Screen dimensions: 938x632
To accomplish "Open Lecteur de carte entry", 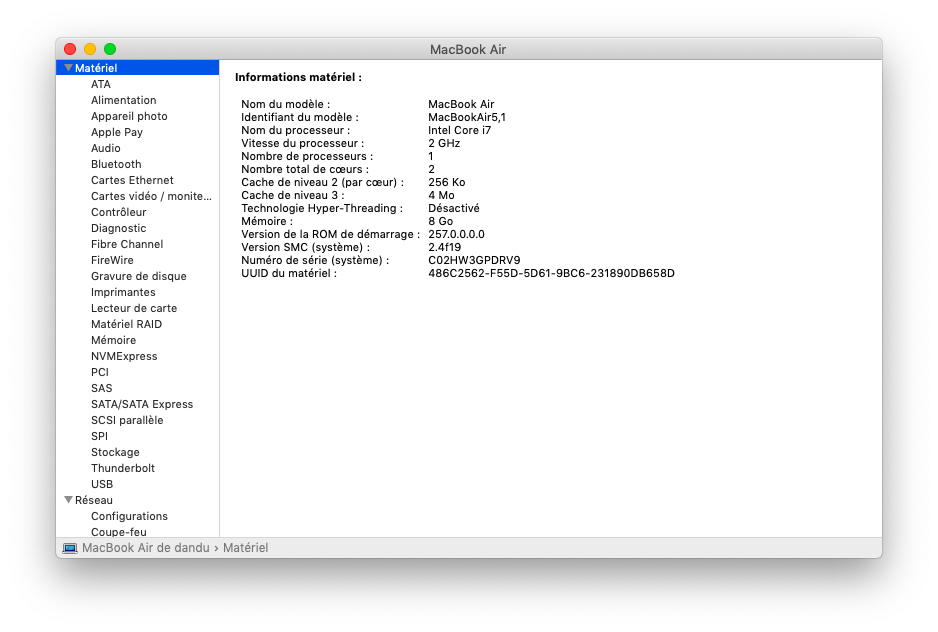I will pyautogui.click(x=134, y=308).
